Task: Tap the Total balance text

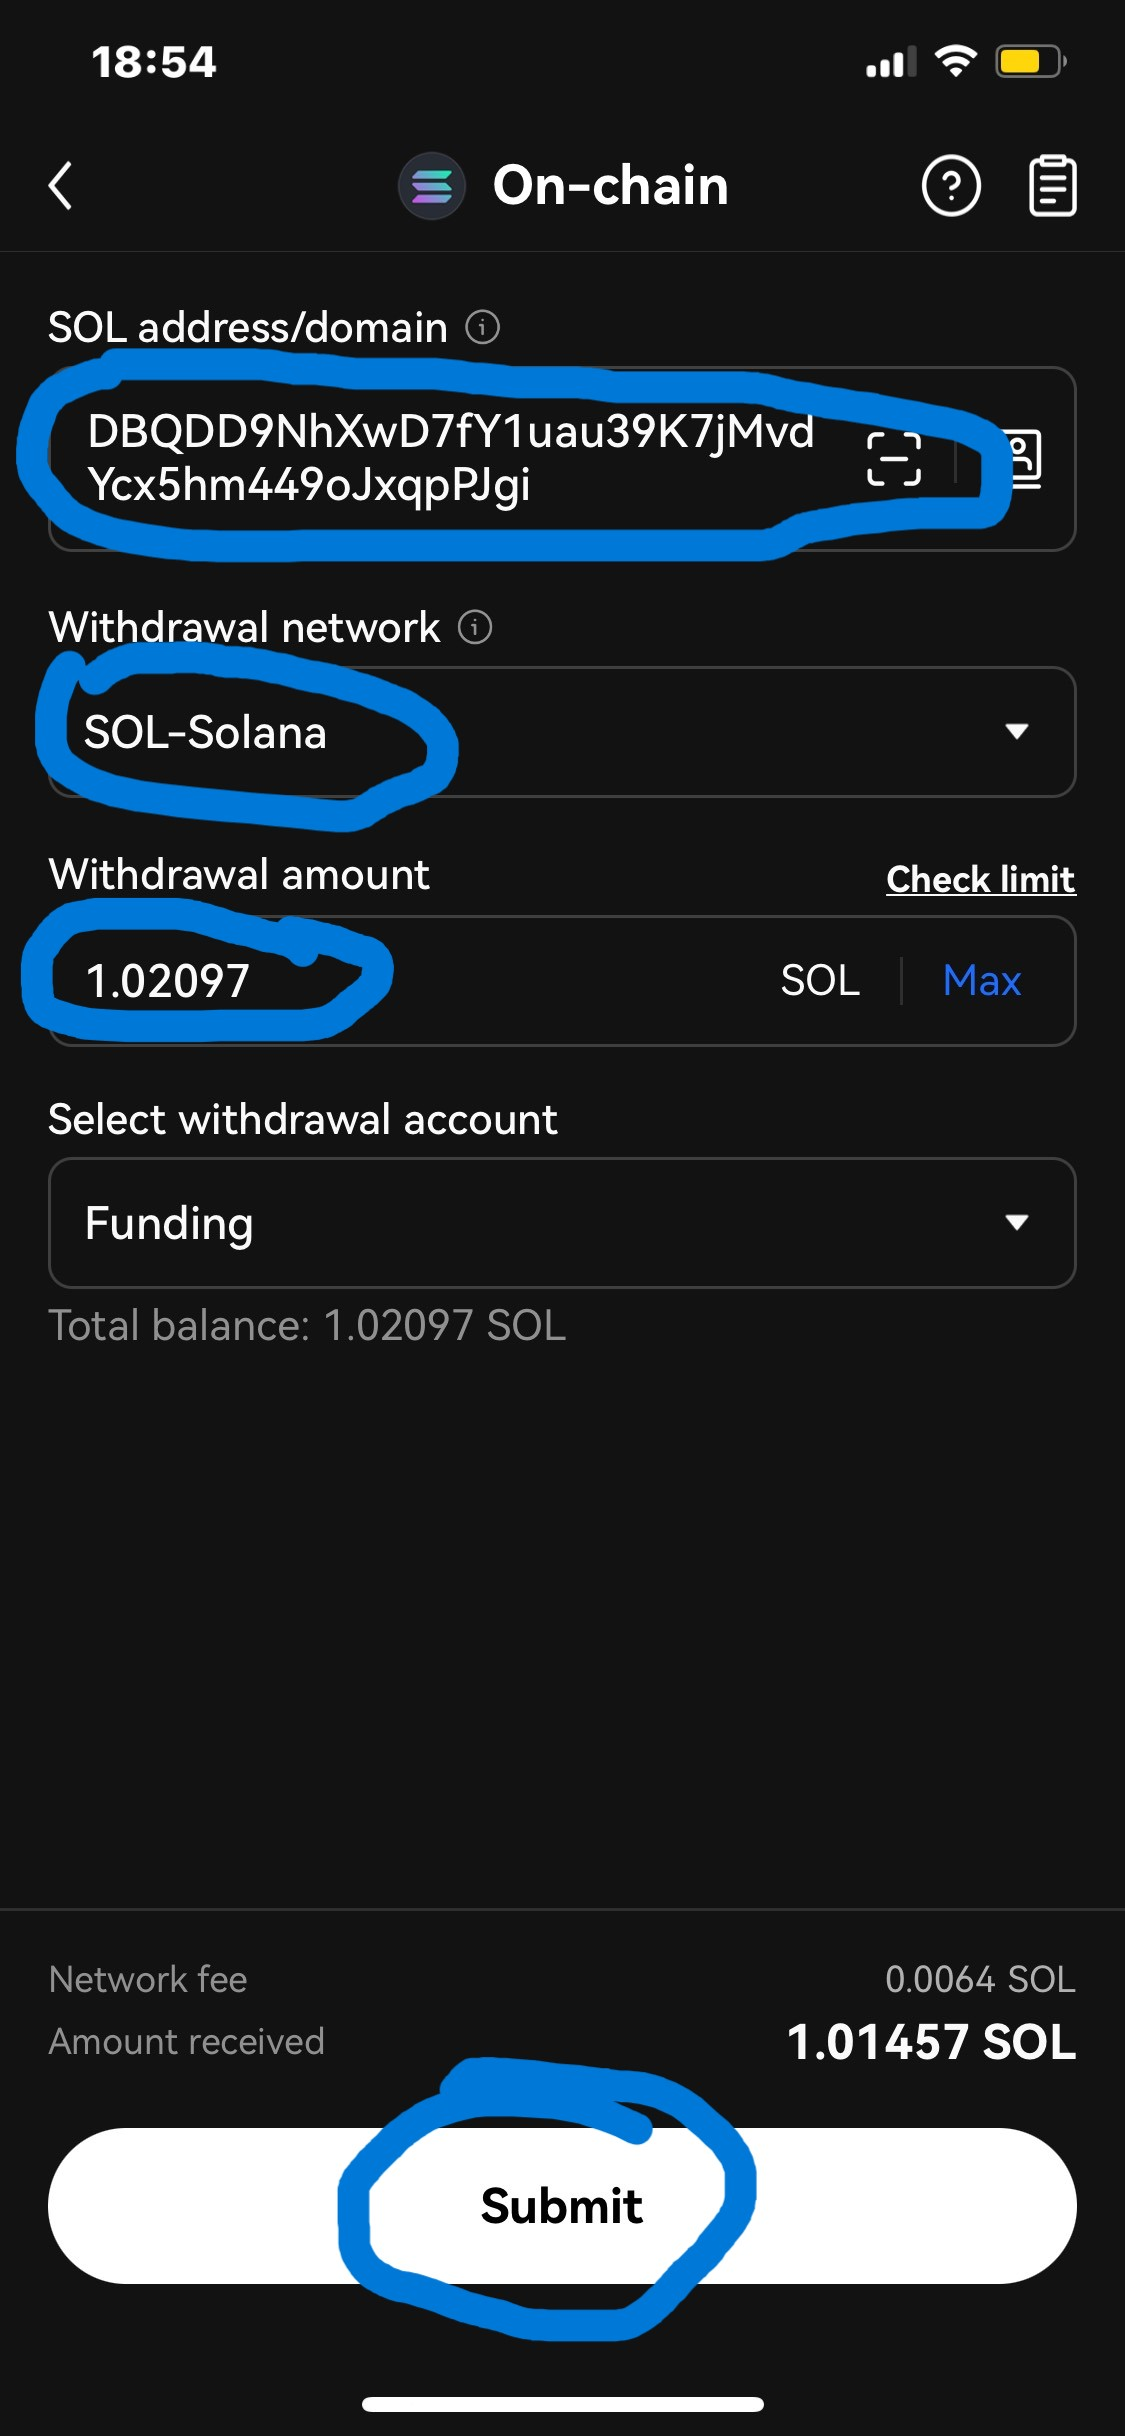Action: (307, 1326)
